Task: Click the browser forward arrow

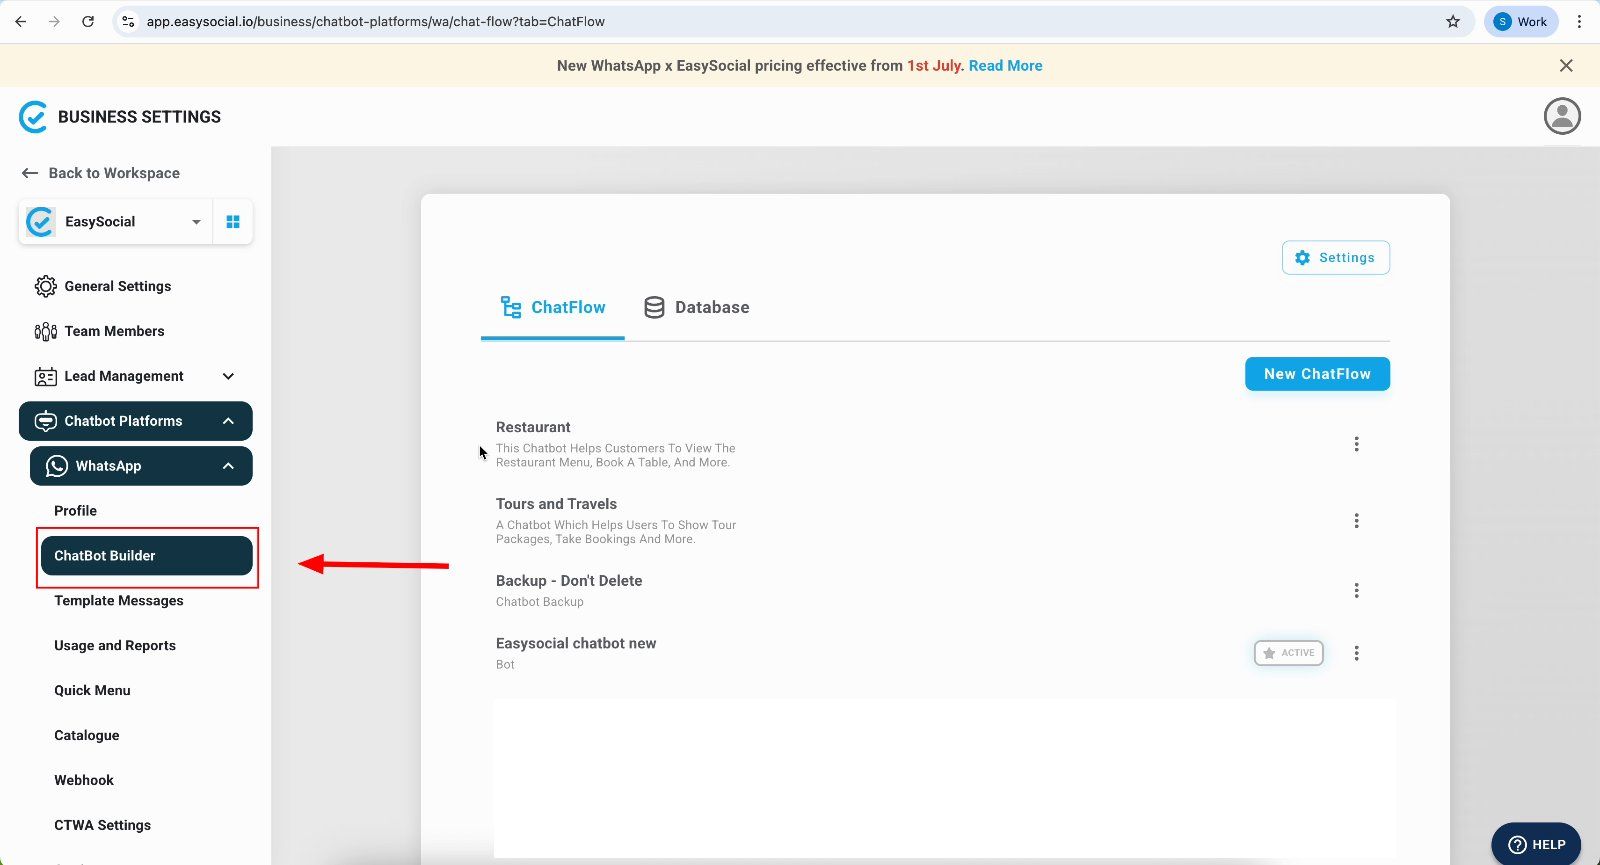Action: click(54, 21)
